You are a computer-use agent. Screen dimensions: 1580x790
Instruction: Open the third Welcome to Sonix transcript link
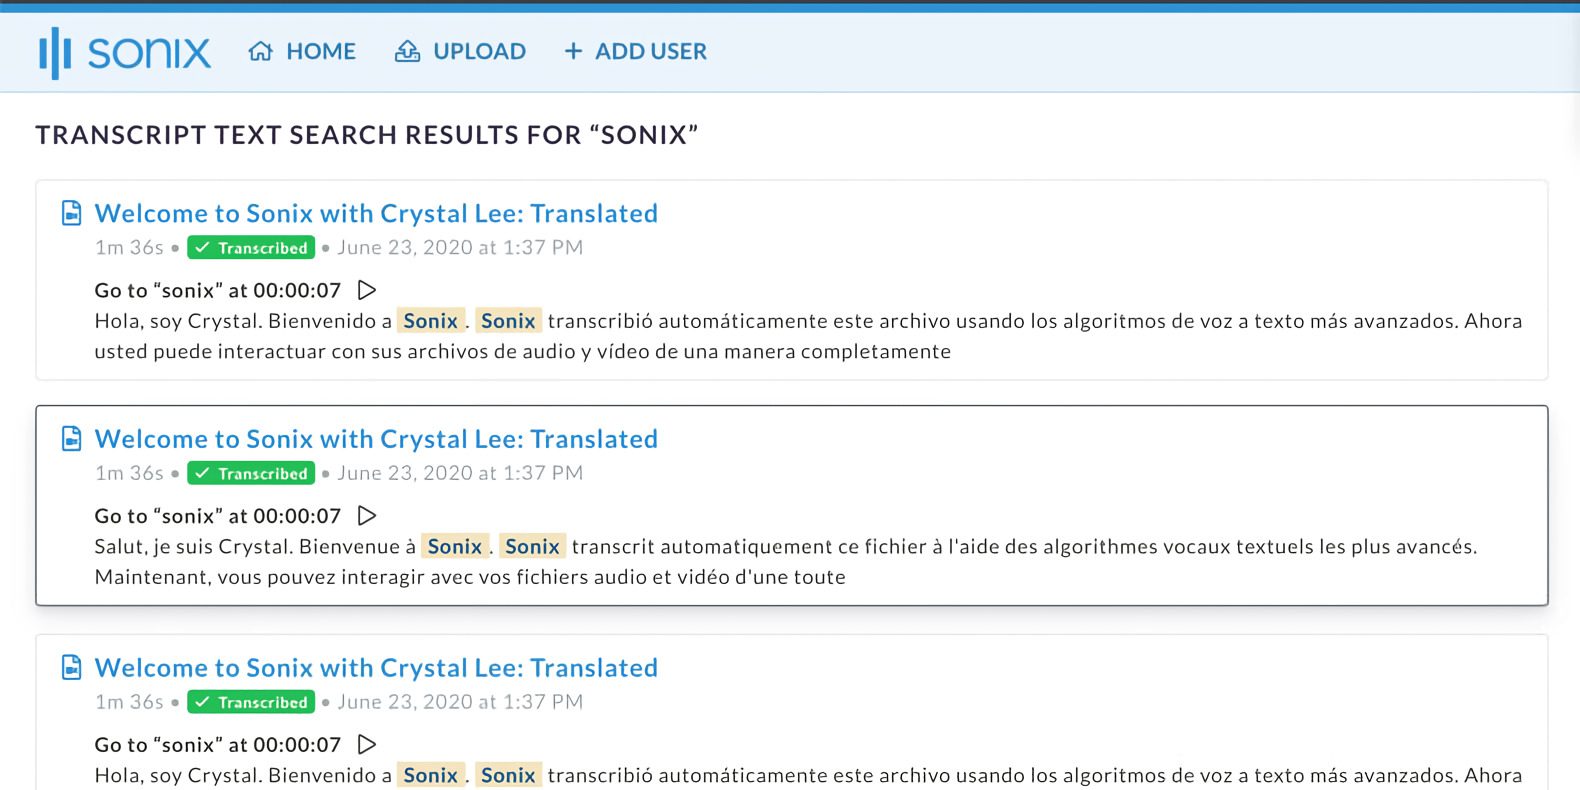pos(376,667)
